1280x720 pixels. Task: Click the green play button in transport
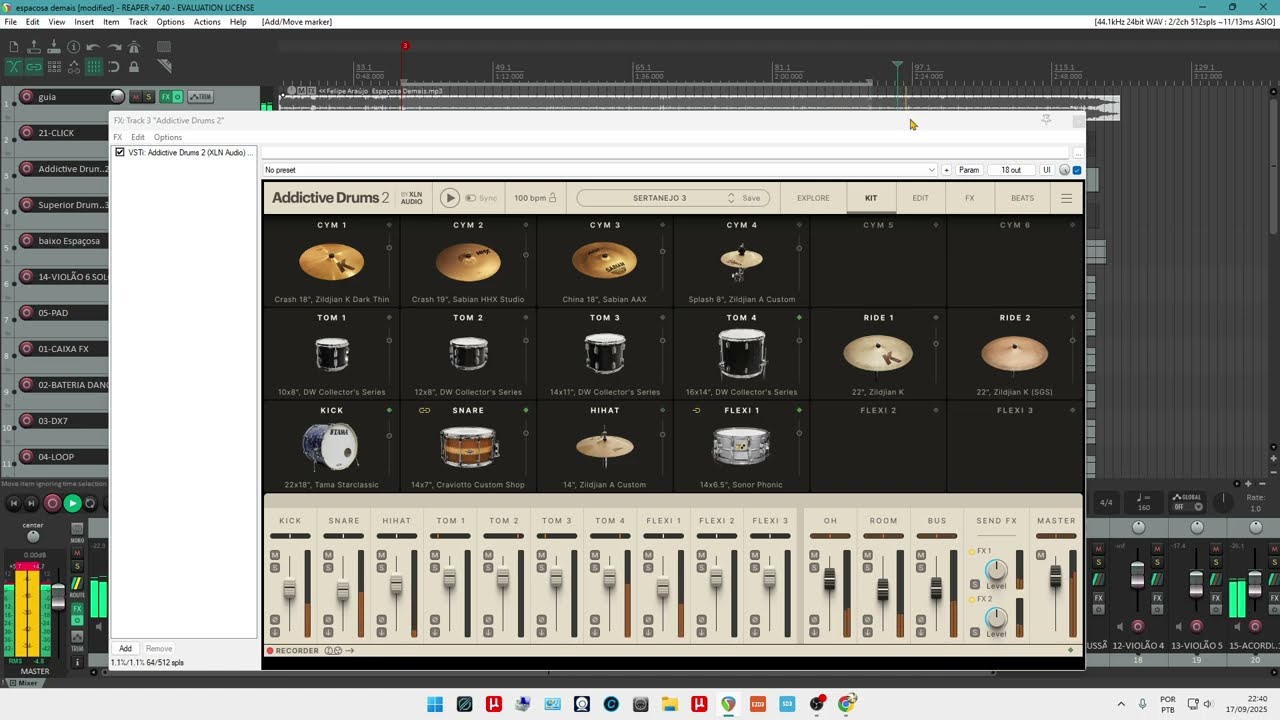pyautogui.click(x=72, y=504)
